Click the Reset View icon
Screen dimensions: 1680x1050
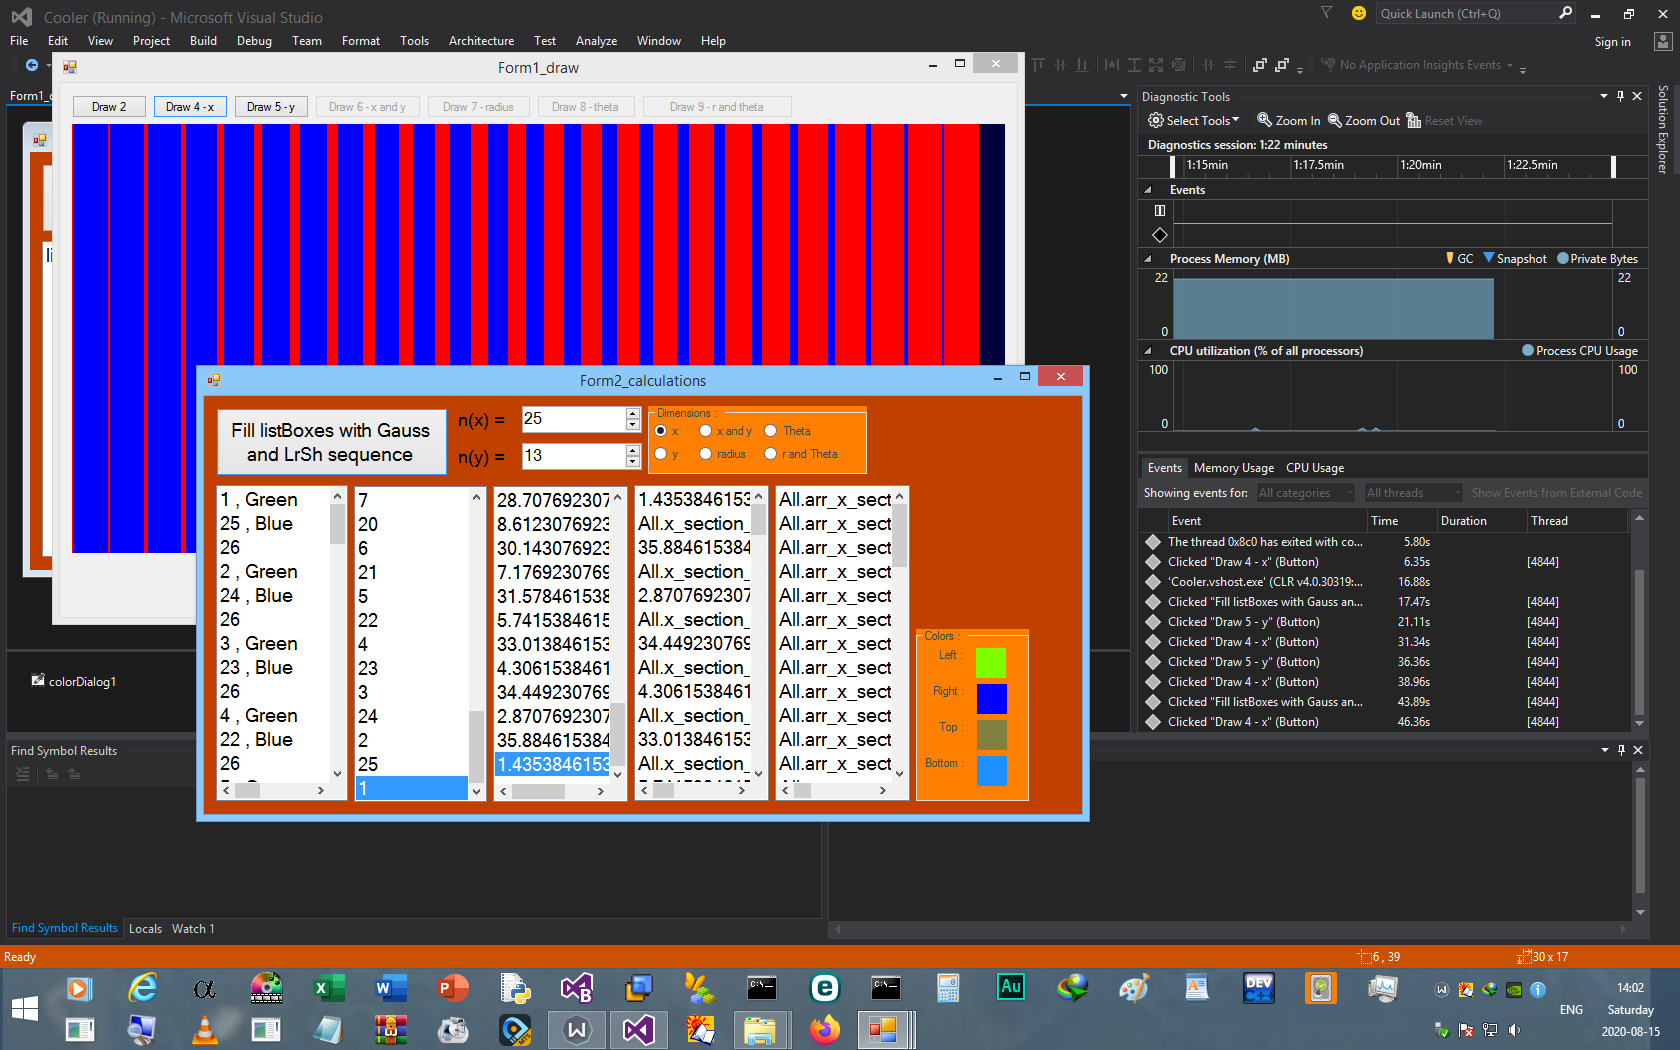click(1414, 120)
